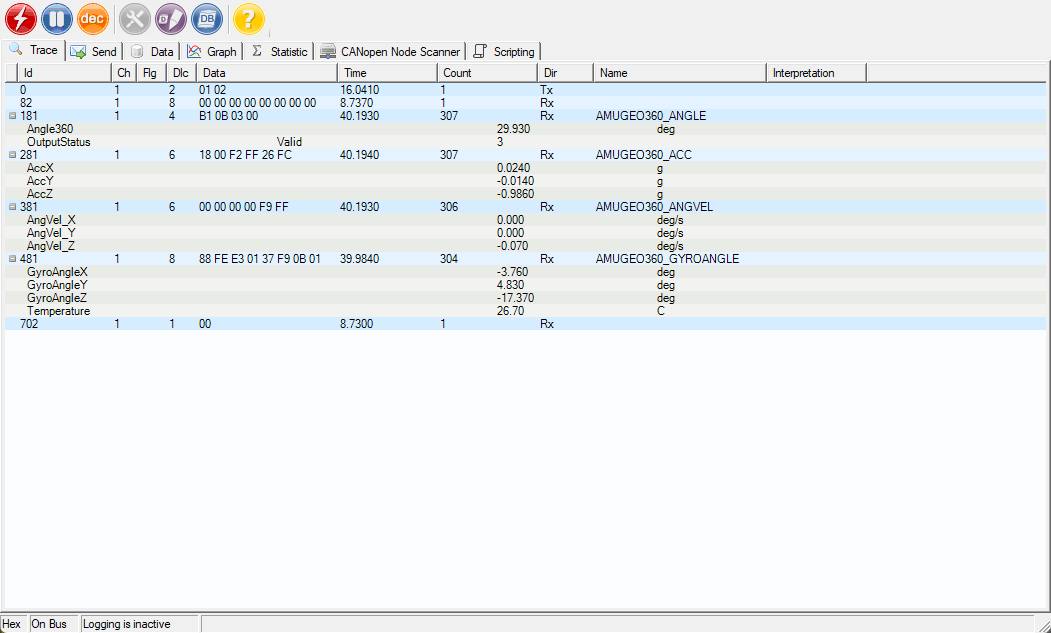Open settings with the gray wrench icon
The image size is (1051, 633).
coord(135,19)
